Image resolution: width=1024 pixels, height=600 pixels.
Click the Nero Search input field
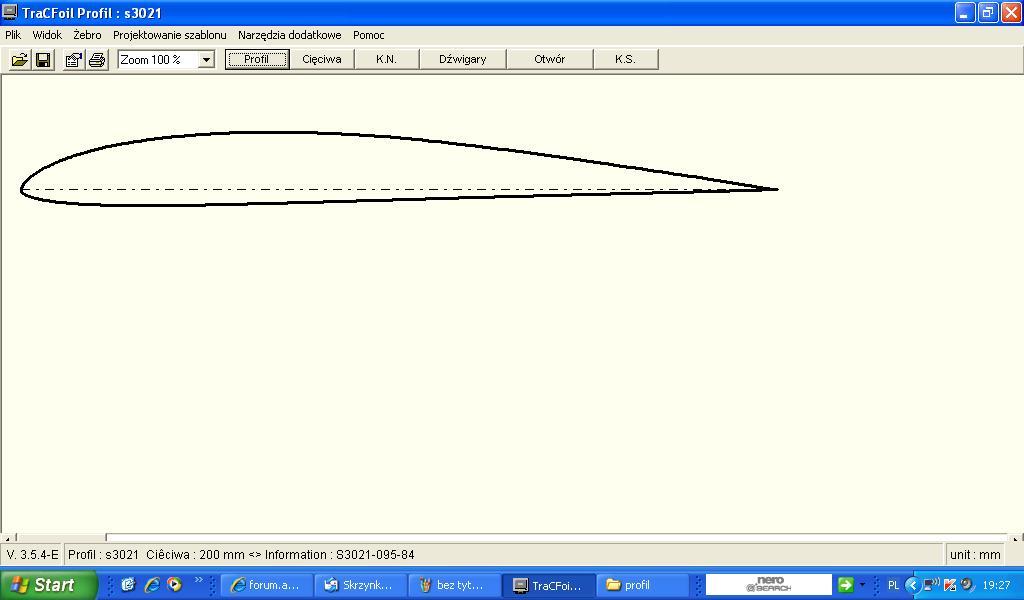[768, 585]
